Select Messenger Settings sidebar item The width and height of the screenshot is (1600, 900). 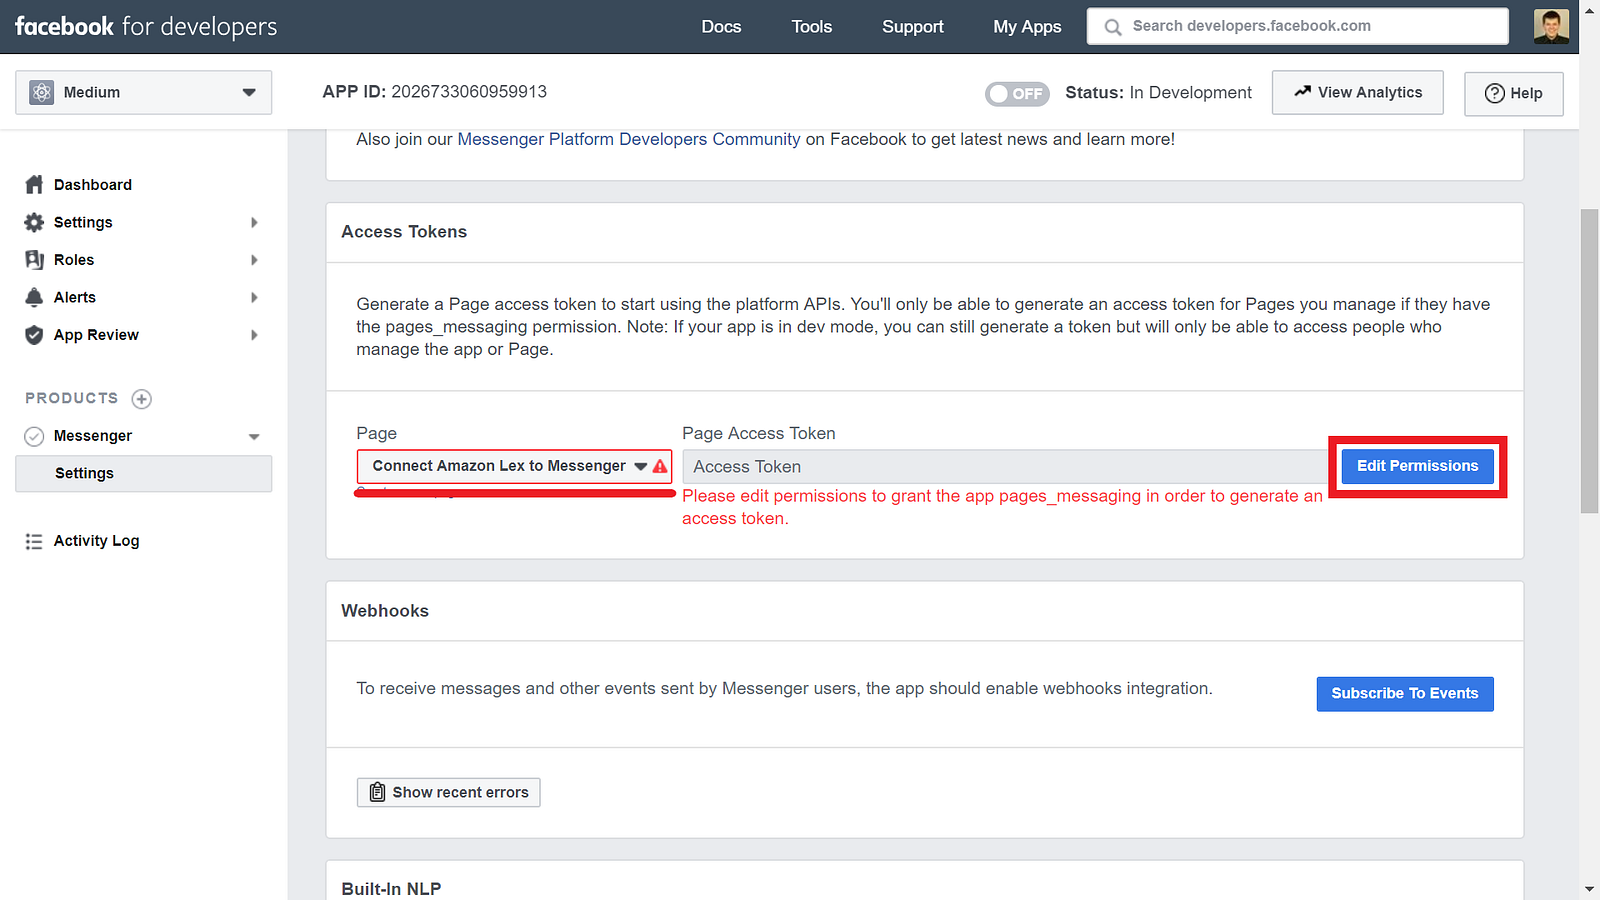pos(143,473)
